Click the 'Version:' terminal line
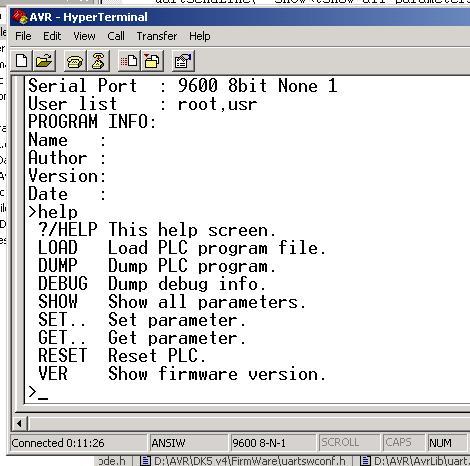This screenshot has width=470, height=466. (x=67, y=176)
